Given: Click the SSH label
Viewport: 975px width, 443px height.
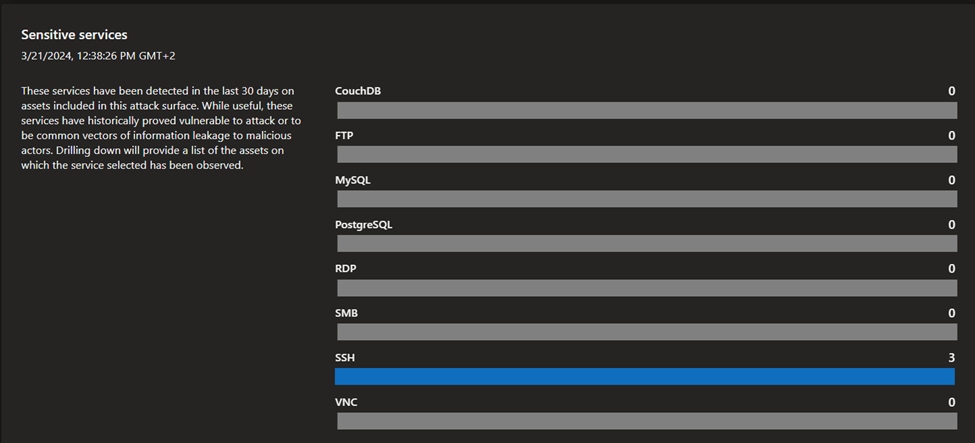Looking at the screenshot, I should coord(344,358).
